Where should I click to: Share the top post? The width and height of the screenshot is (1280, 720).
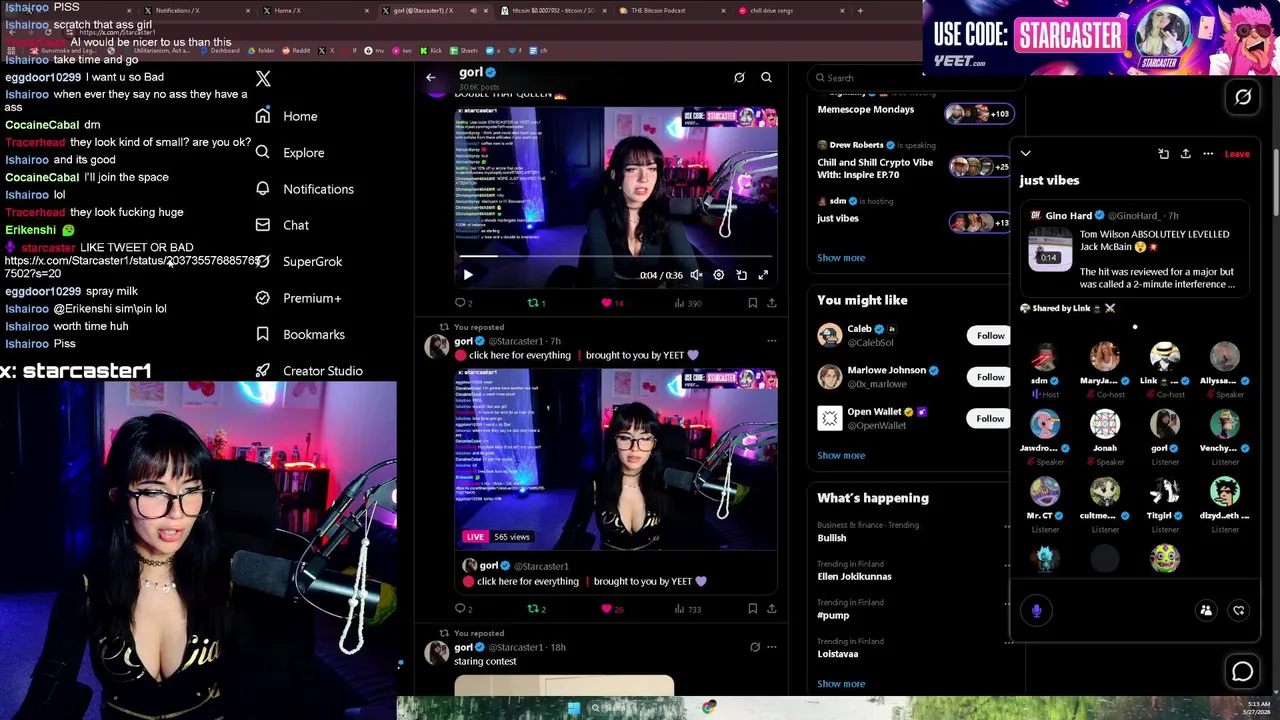coord(771,303)
